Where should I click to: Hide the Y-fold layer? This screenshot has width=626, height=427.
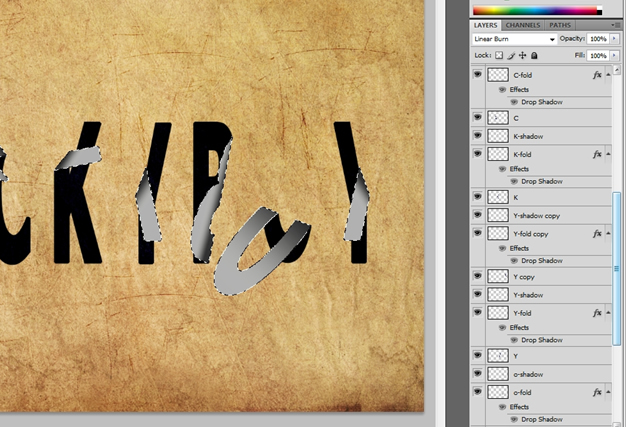(x=477, y=312)
